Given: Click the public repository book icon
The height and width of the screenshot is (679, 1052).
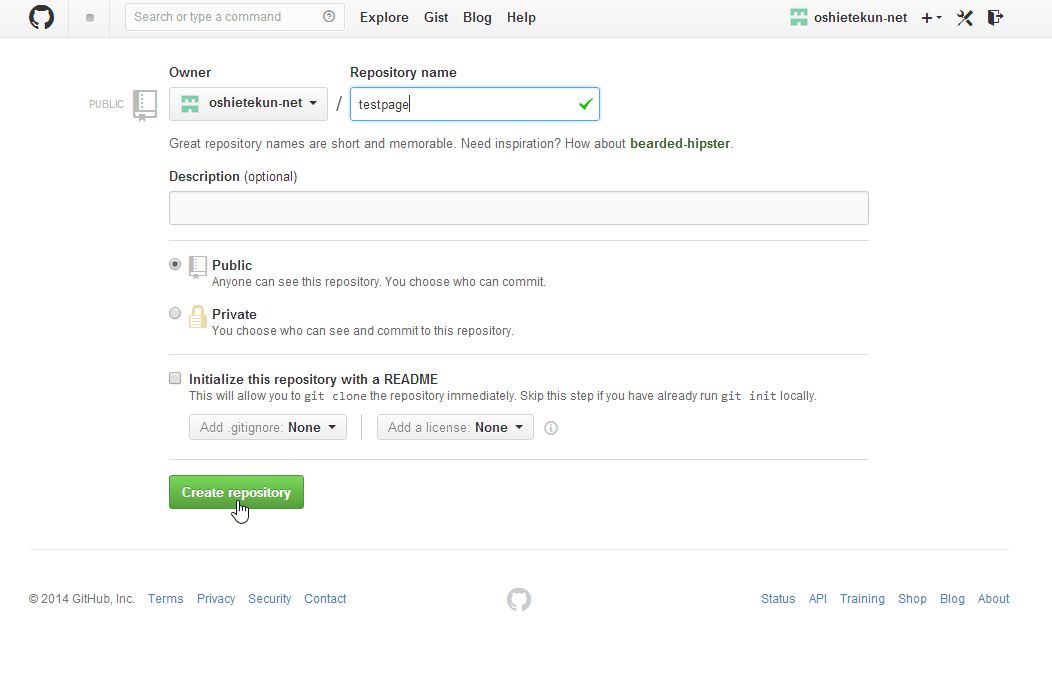Looking at the screenshot, I should pyautogui.click(x=145, y=105).
